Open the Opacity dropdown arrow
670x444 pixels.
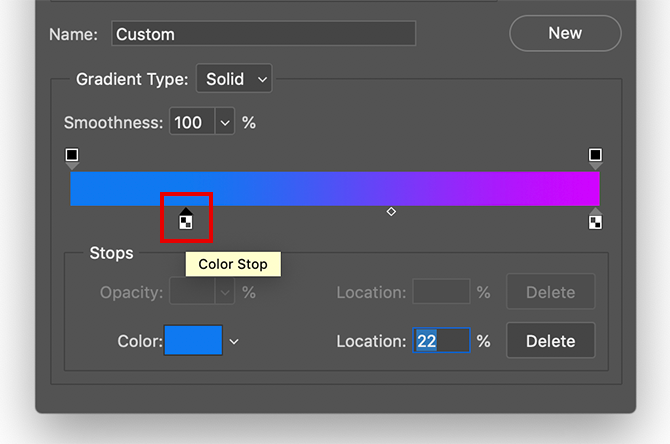[225, 292]
